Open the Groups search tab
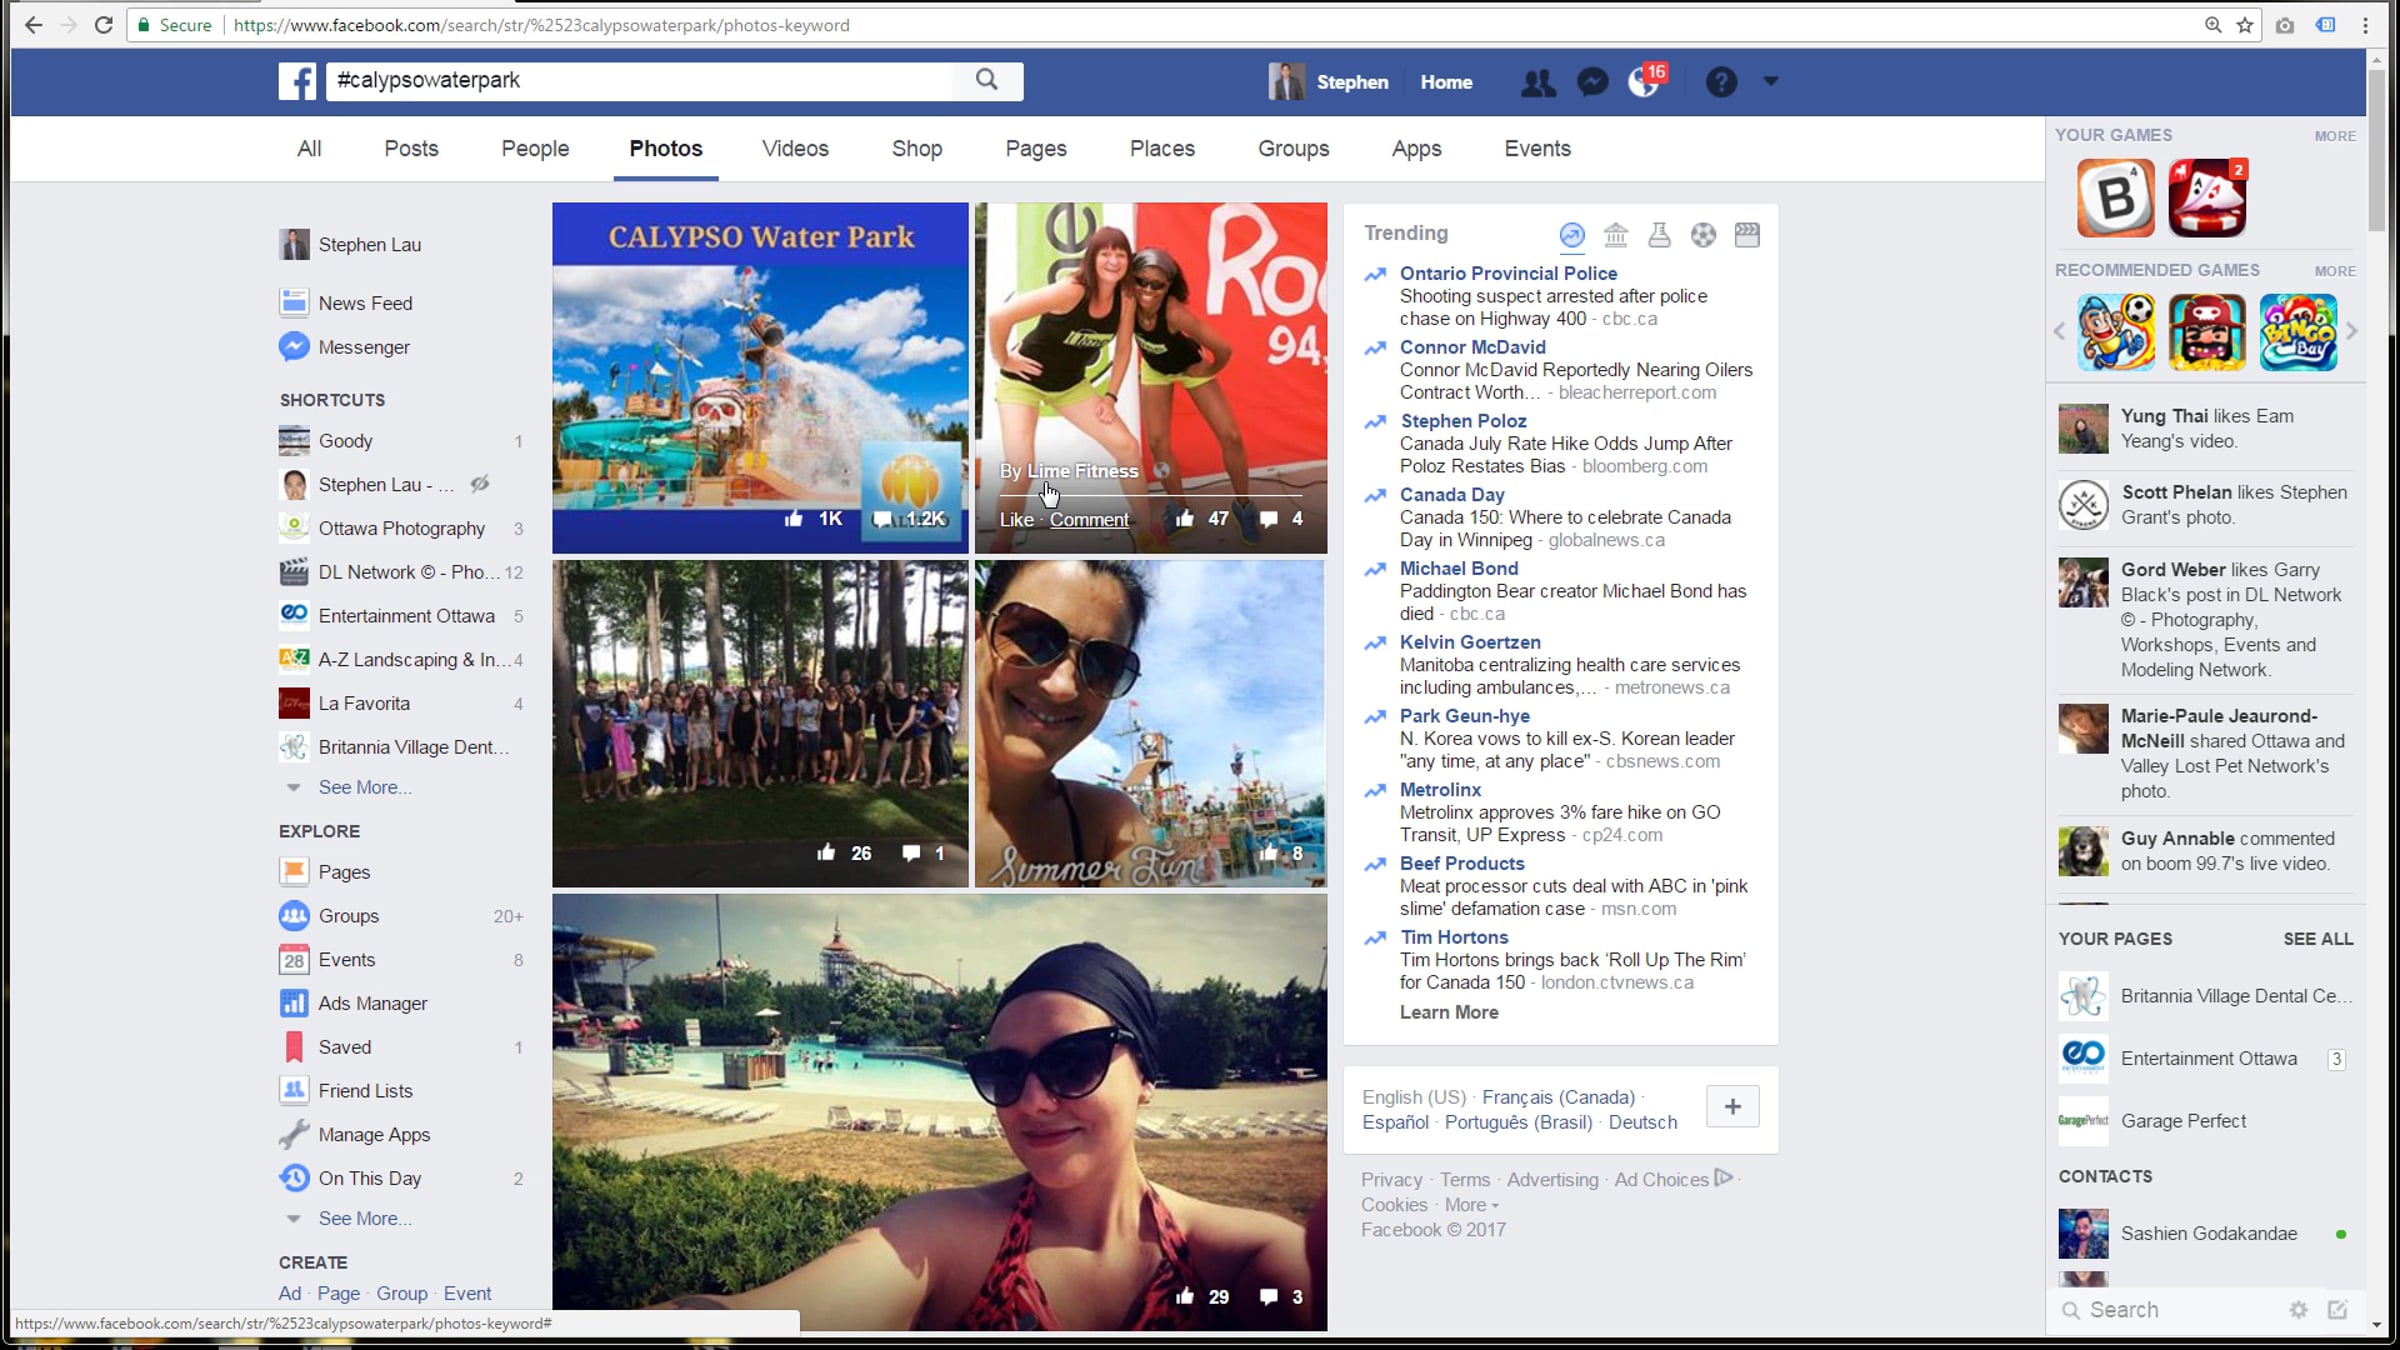The width and height of the screenshot is (2400, 1350). point(1293,149)
